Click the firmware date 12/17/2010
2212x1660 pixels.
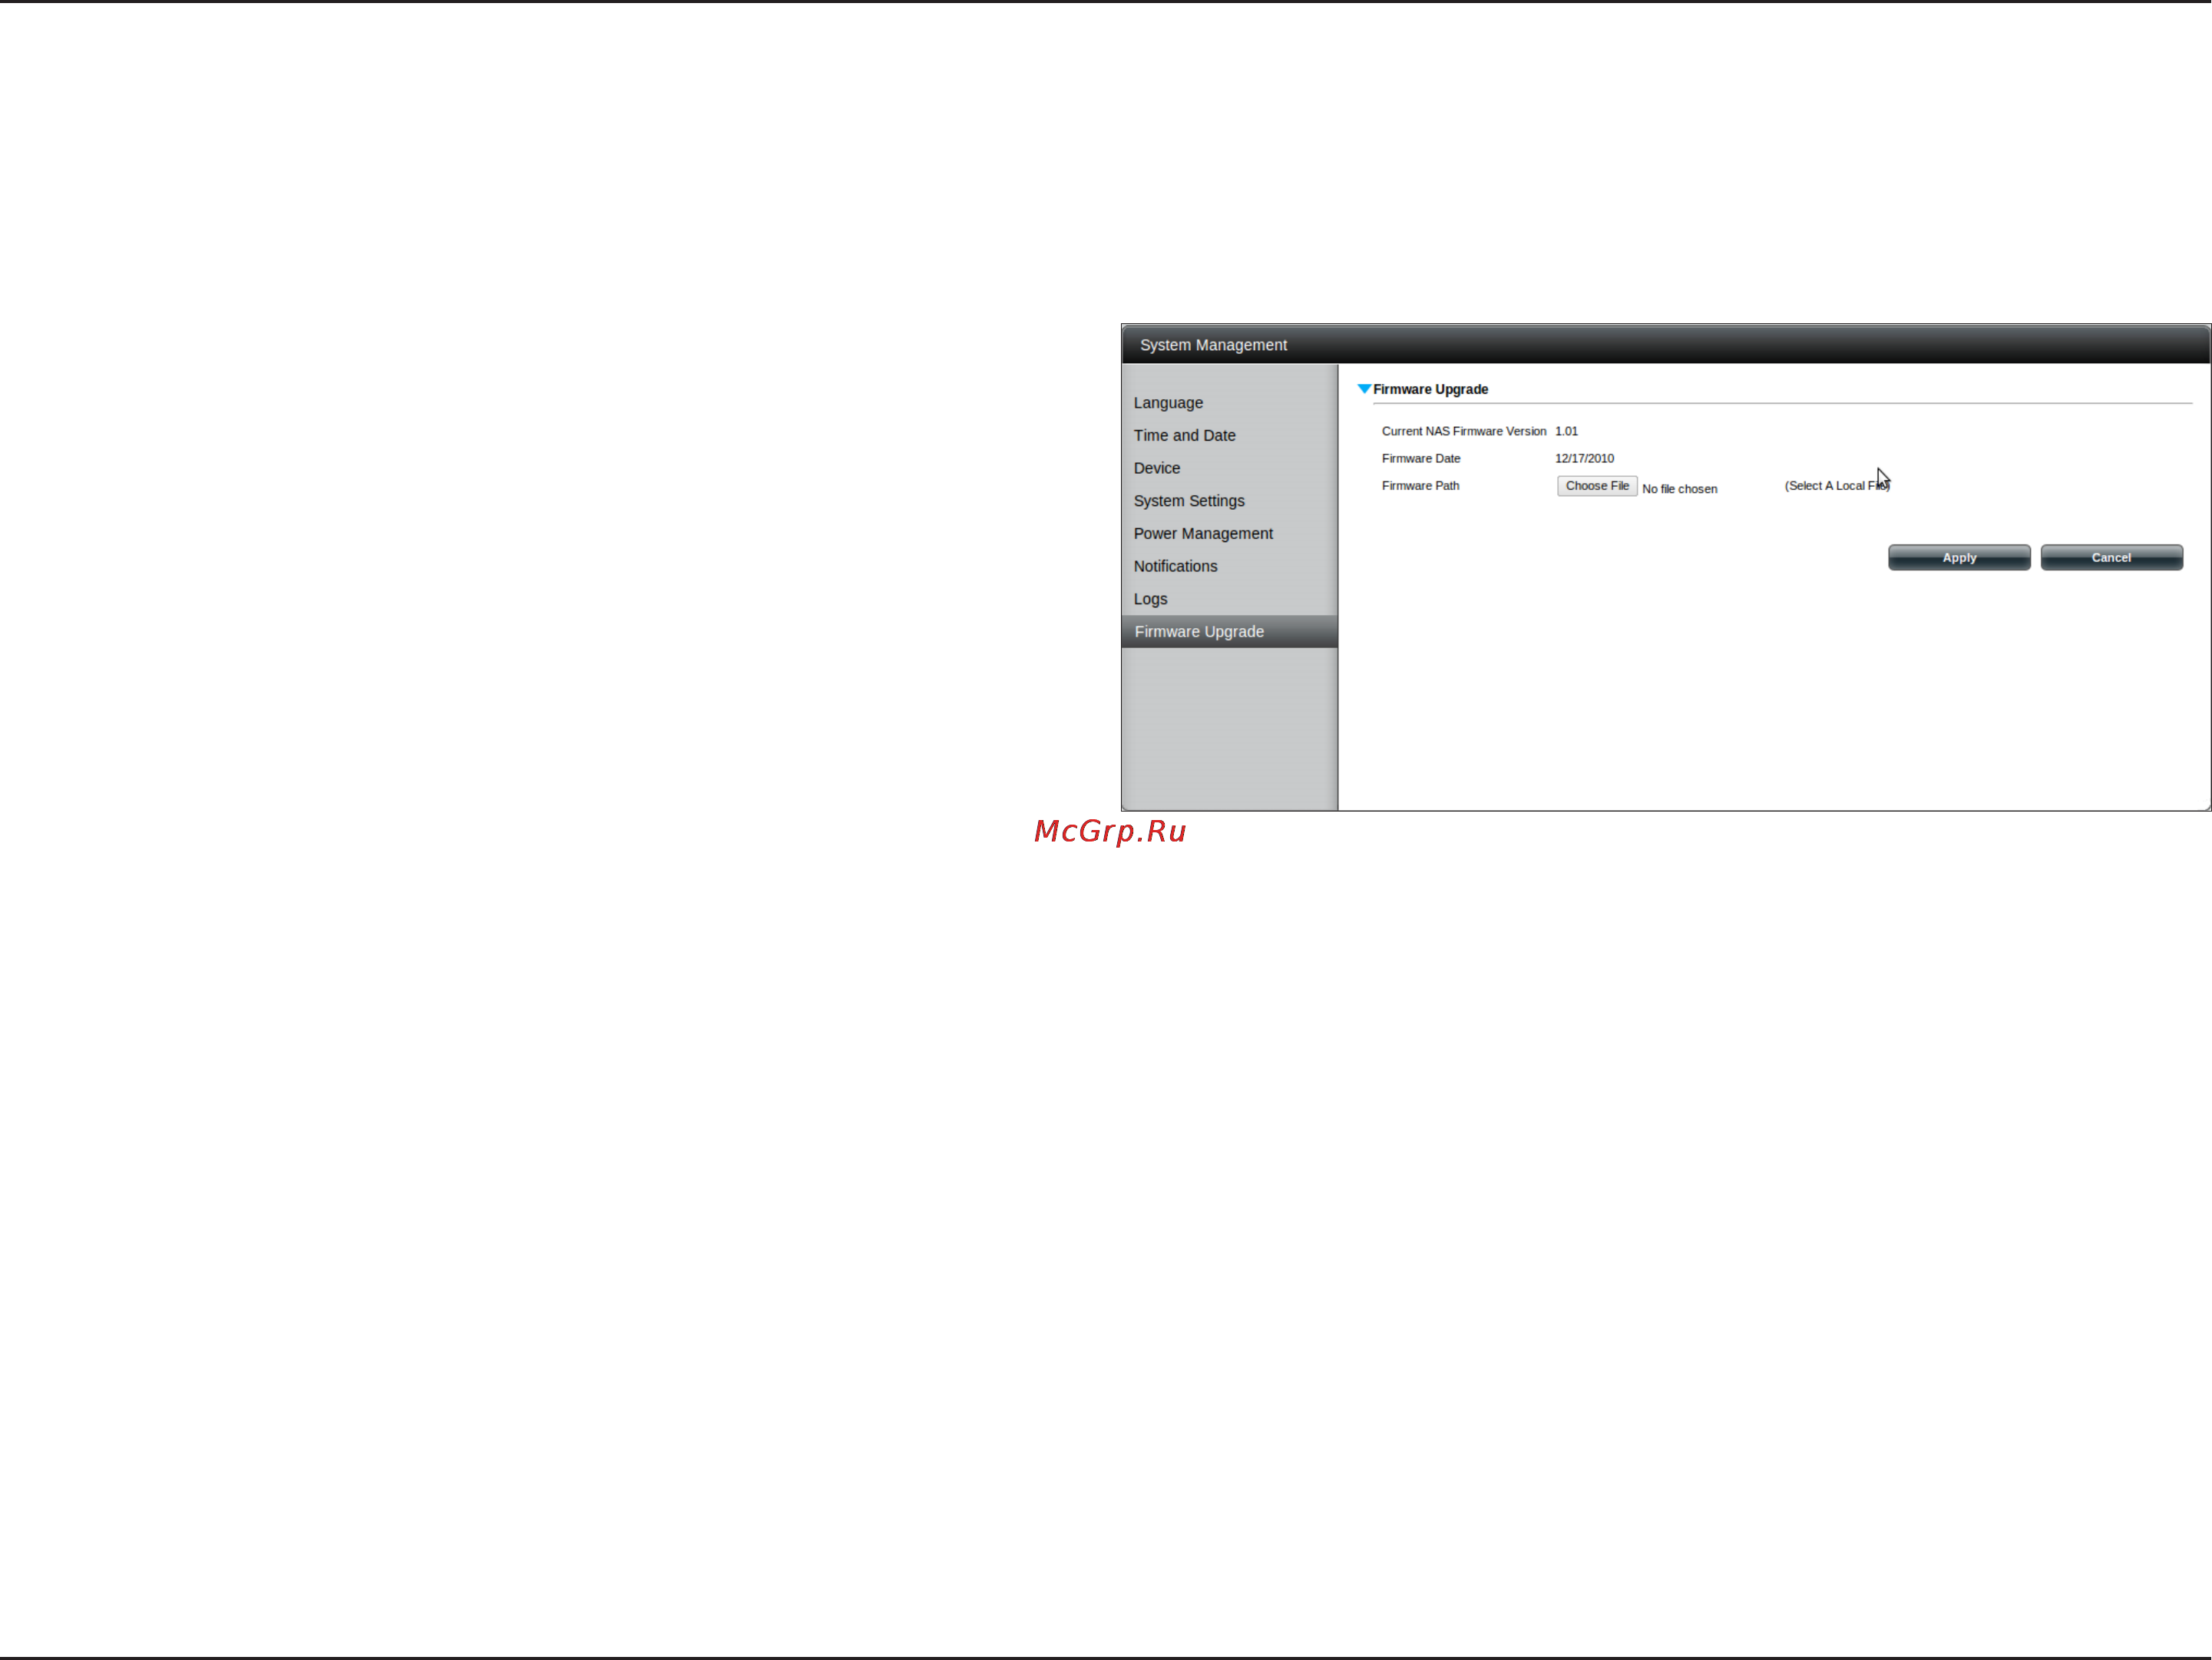(x=1584, y=458)
